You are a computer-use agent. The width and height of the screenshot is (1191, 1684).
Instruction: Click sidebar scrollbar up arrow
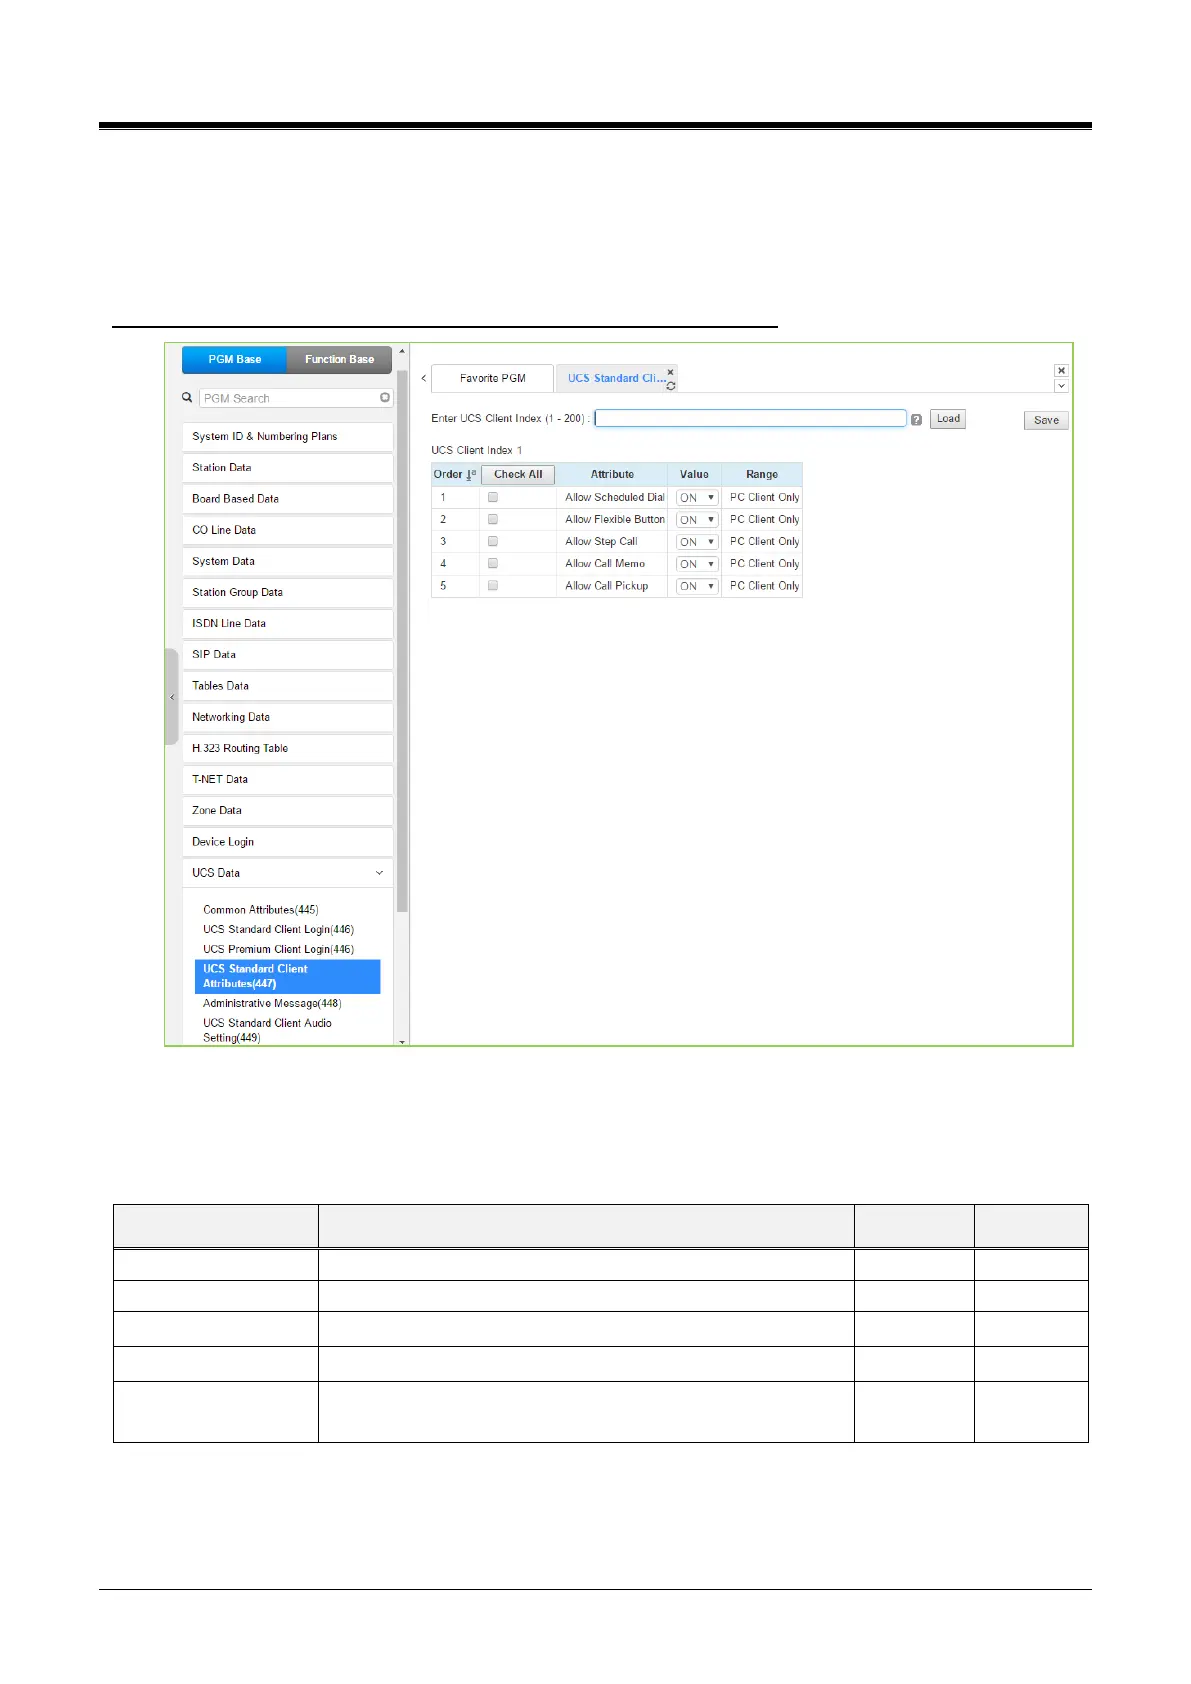(402, 351)
